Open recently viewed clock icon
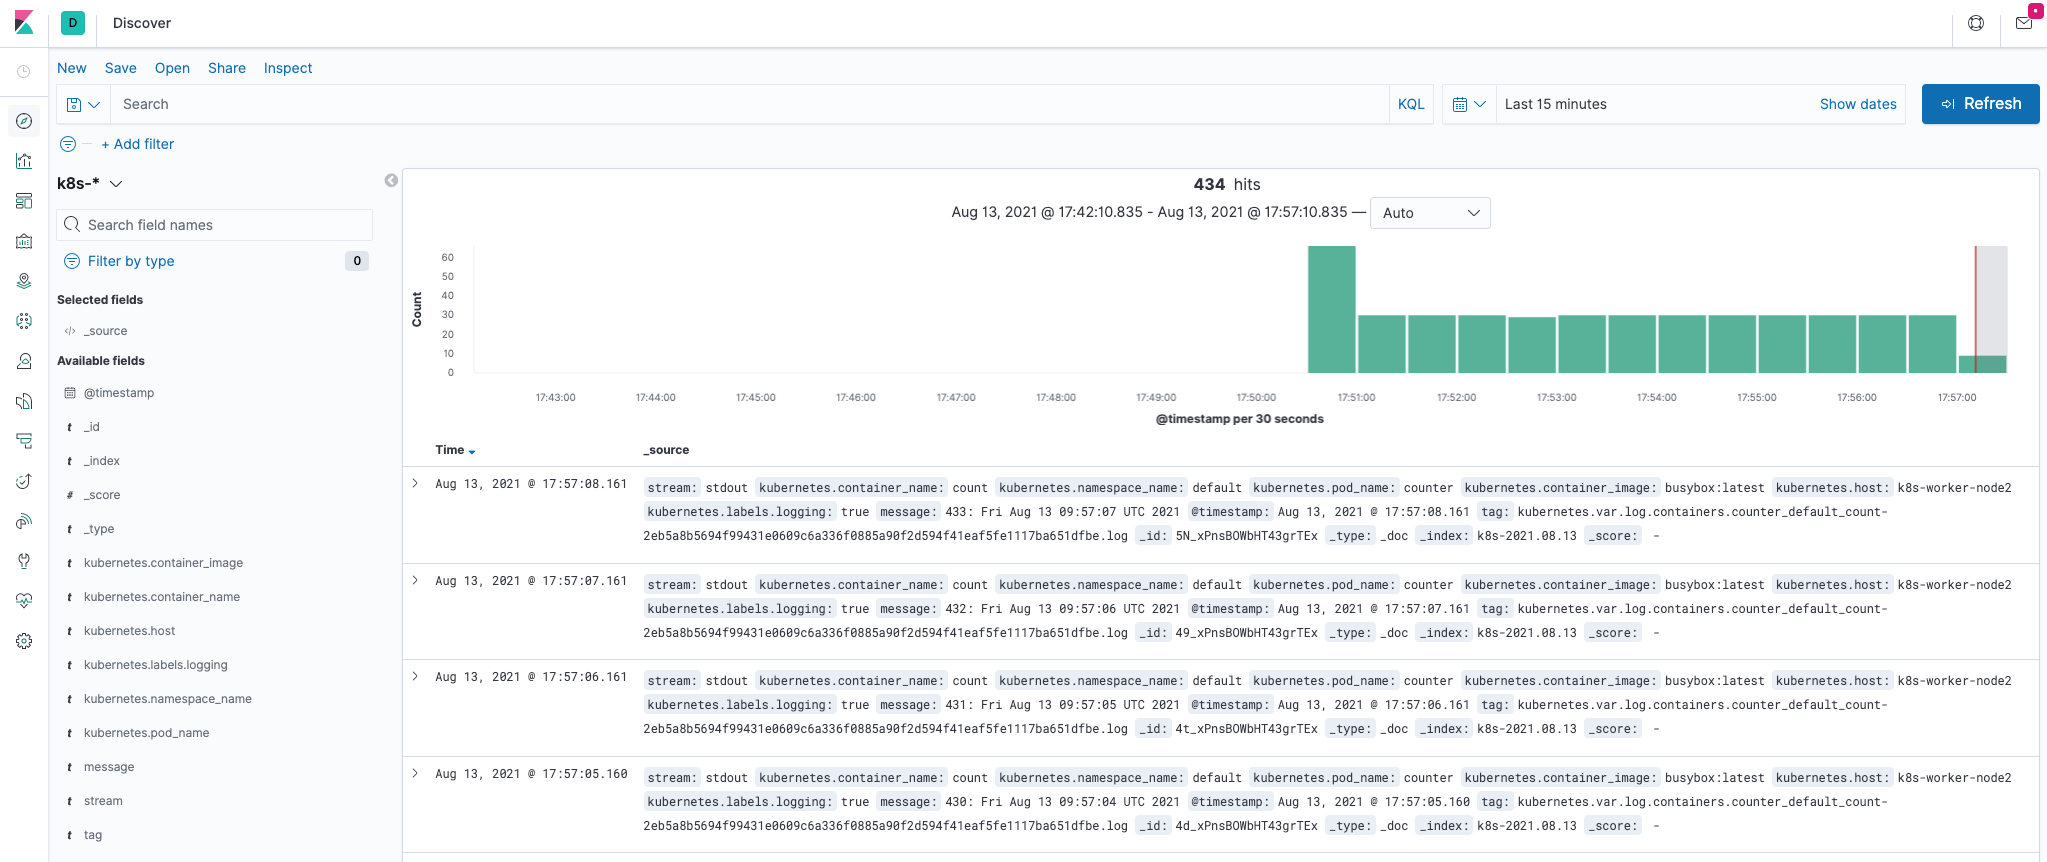 tap(24, 71)
